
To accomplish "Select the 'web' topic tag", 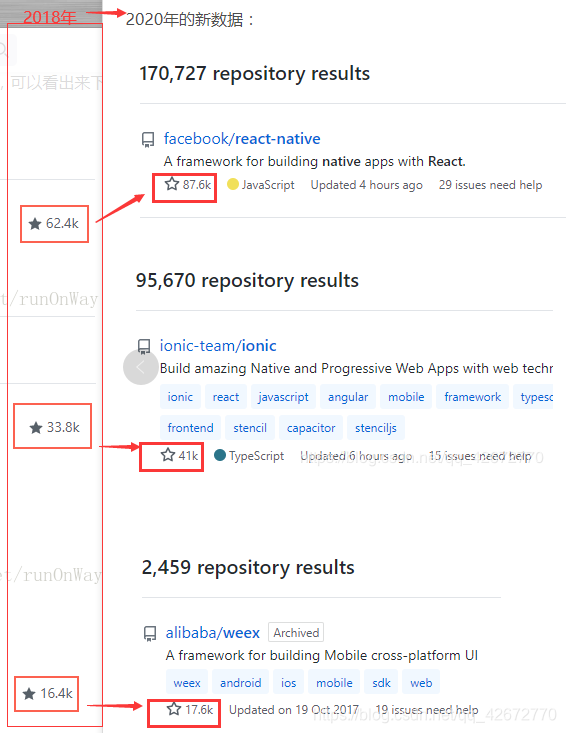I will [421, 683].
